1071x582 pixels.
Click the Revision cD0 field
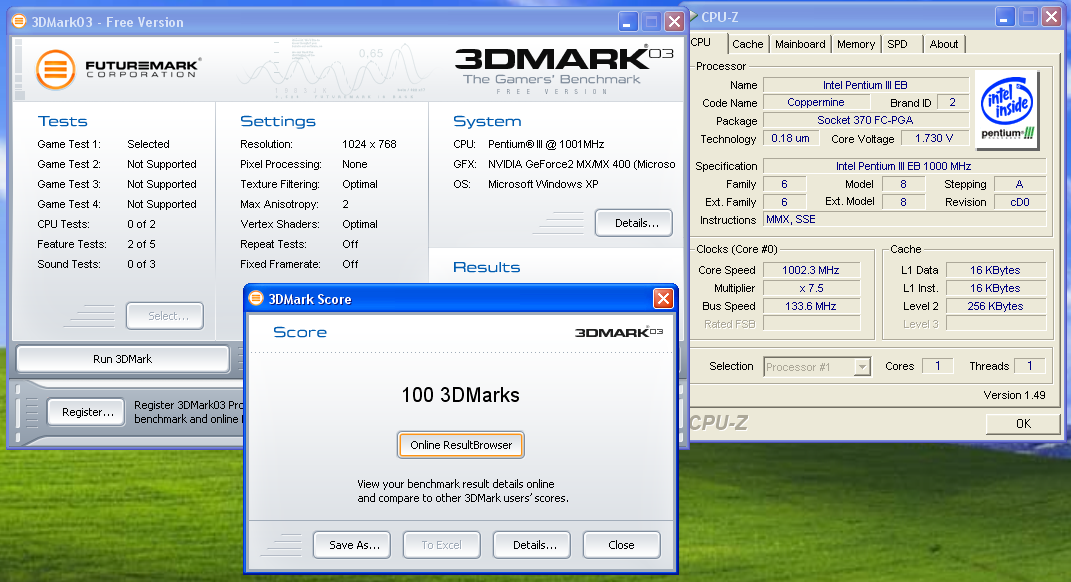pyautogui.click(x=1019, y=202)
